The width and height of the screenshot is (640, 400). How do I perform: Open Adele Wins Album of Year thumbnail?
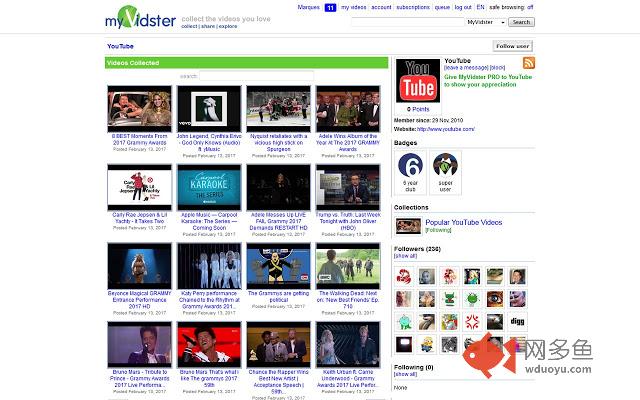(x=348, y=109)
